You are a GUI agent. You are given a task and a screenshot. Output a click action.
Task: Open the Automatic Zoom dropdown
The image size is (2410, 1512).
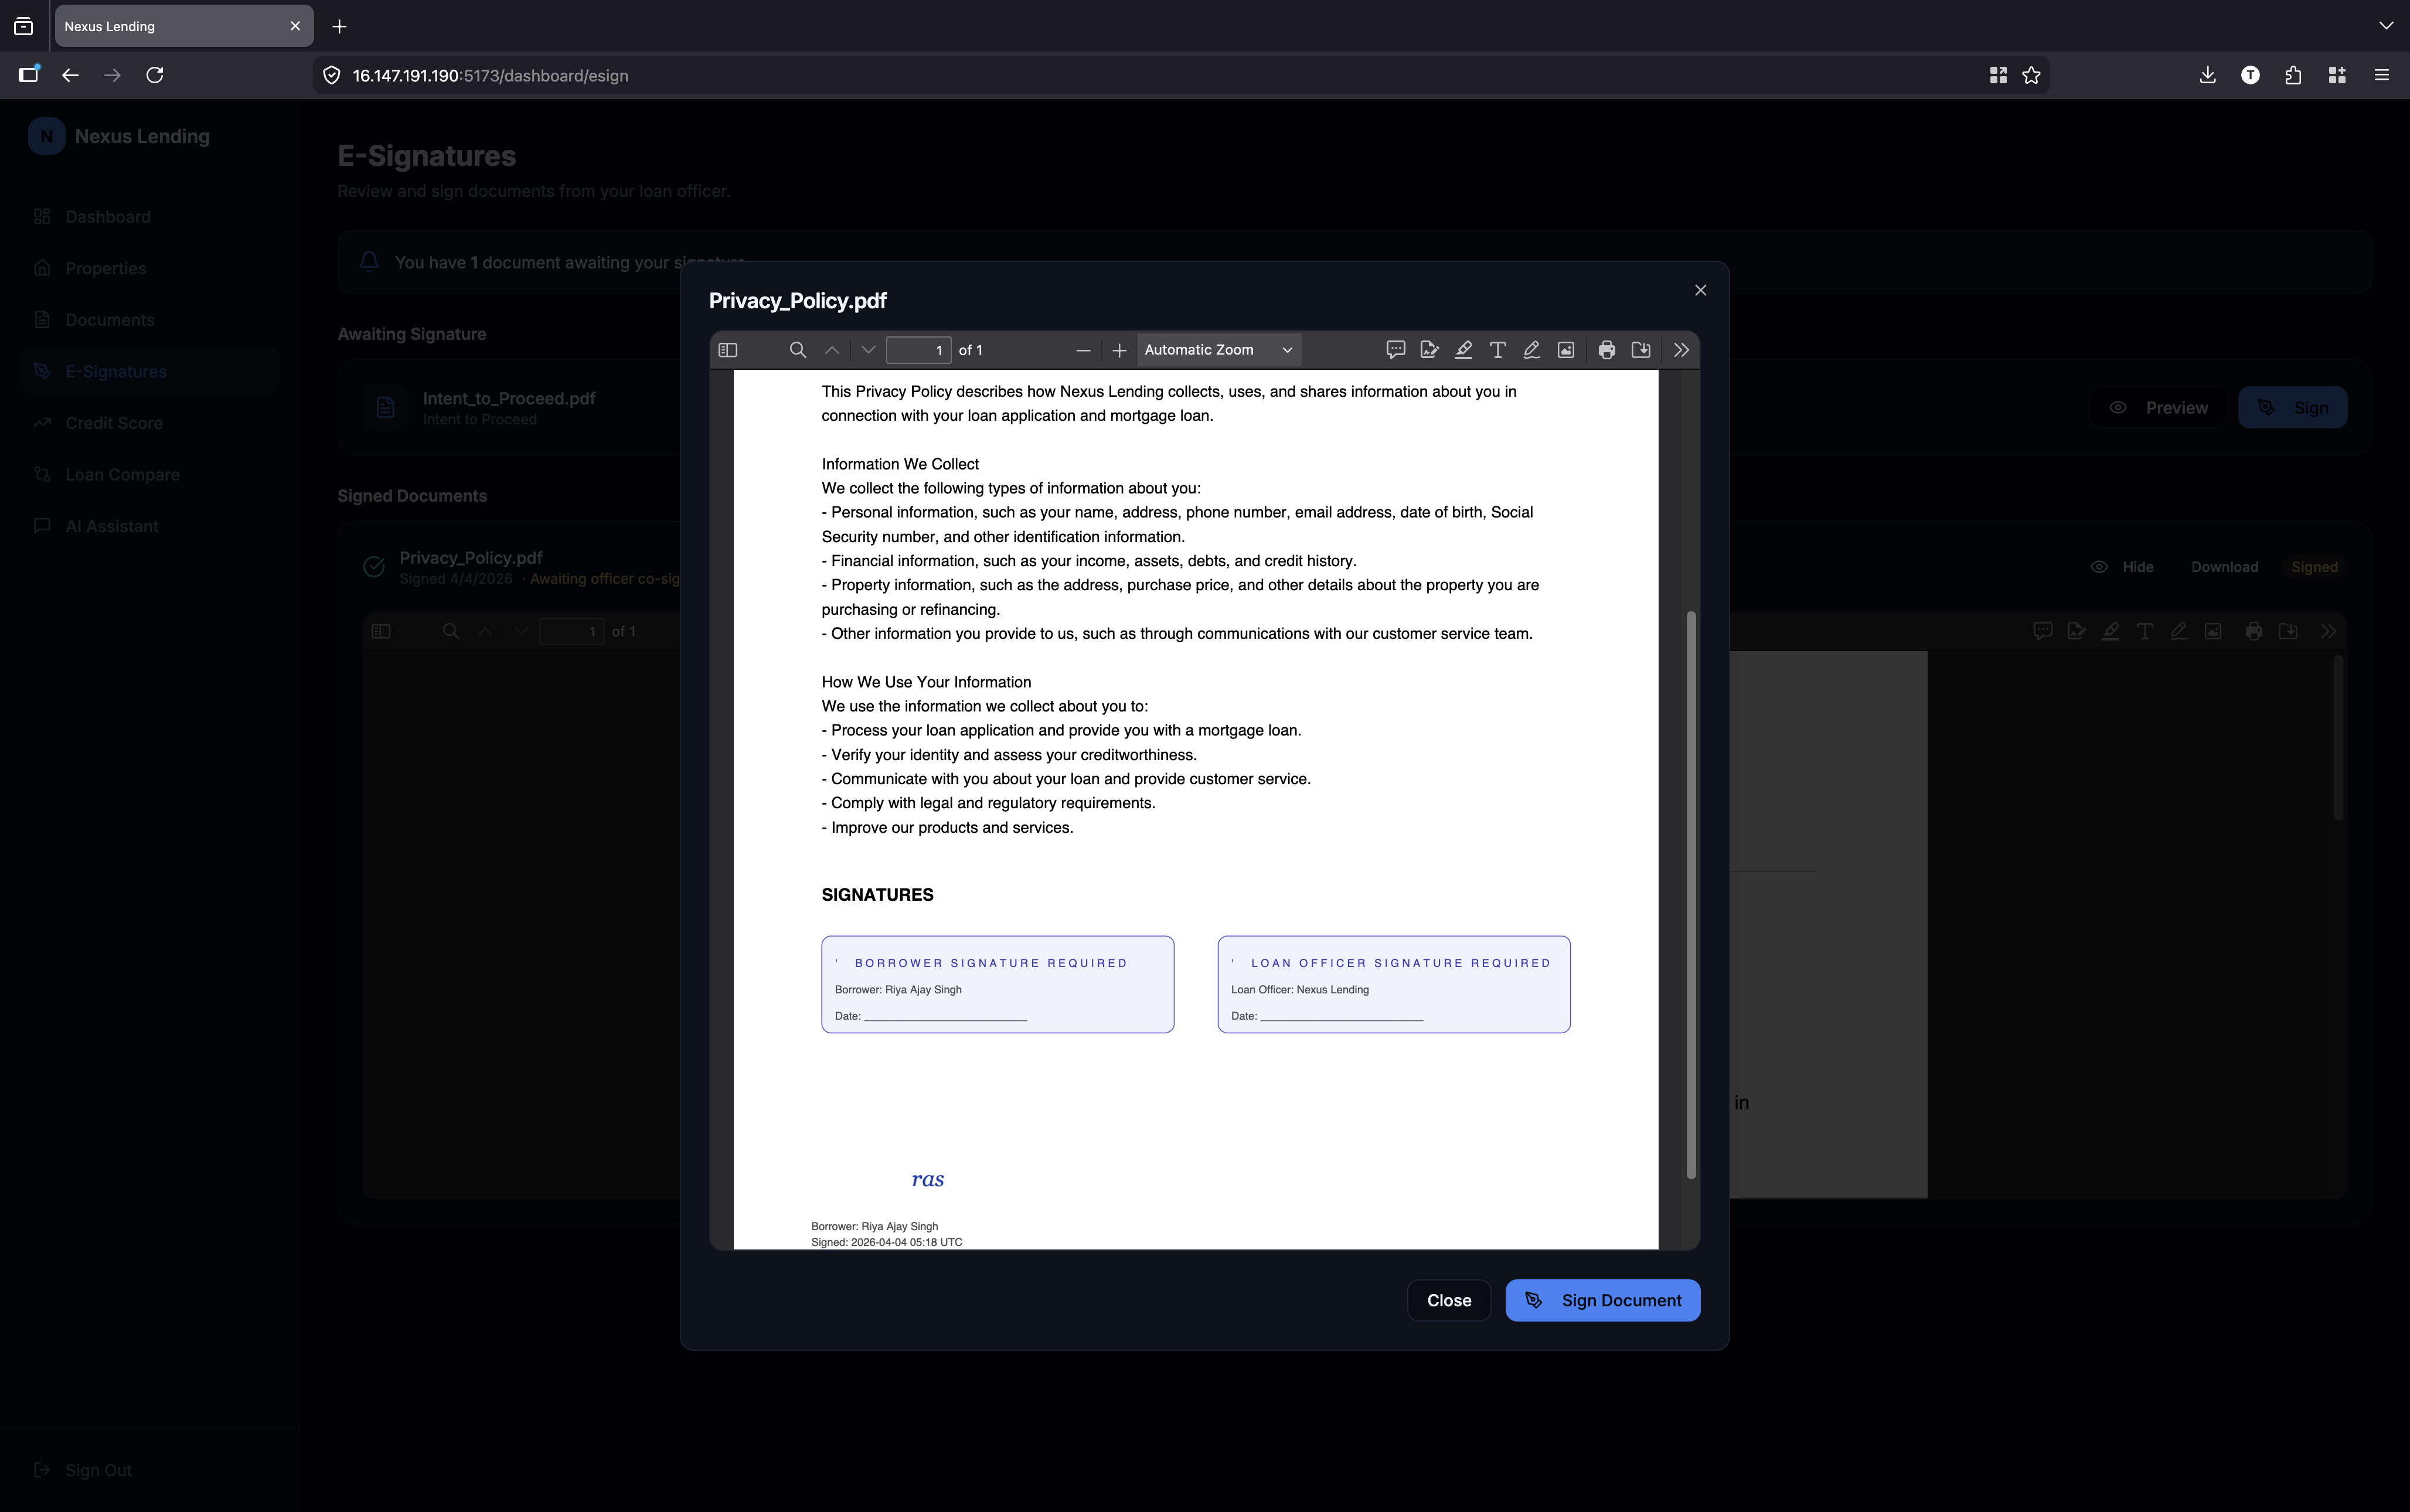pos(1218,350)
